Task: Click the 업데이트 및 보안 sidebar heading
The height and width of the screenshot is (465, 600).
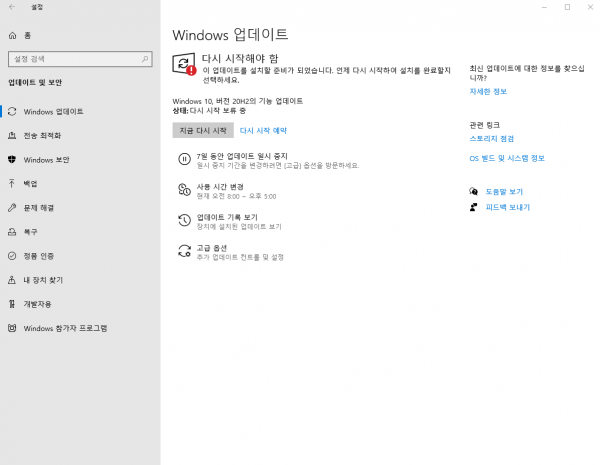Action: coord(35,82)
